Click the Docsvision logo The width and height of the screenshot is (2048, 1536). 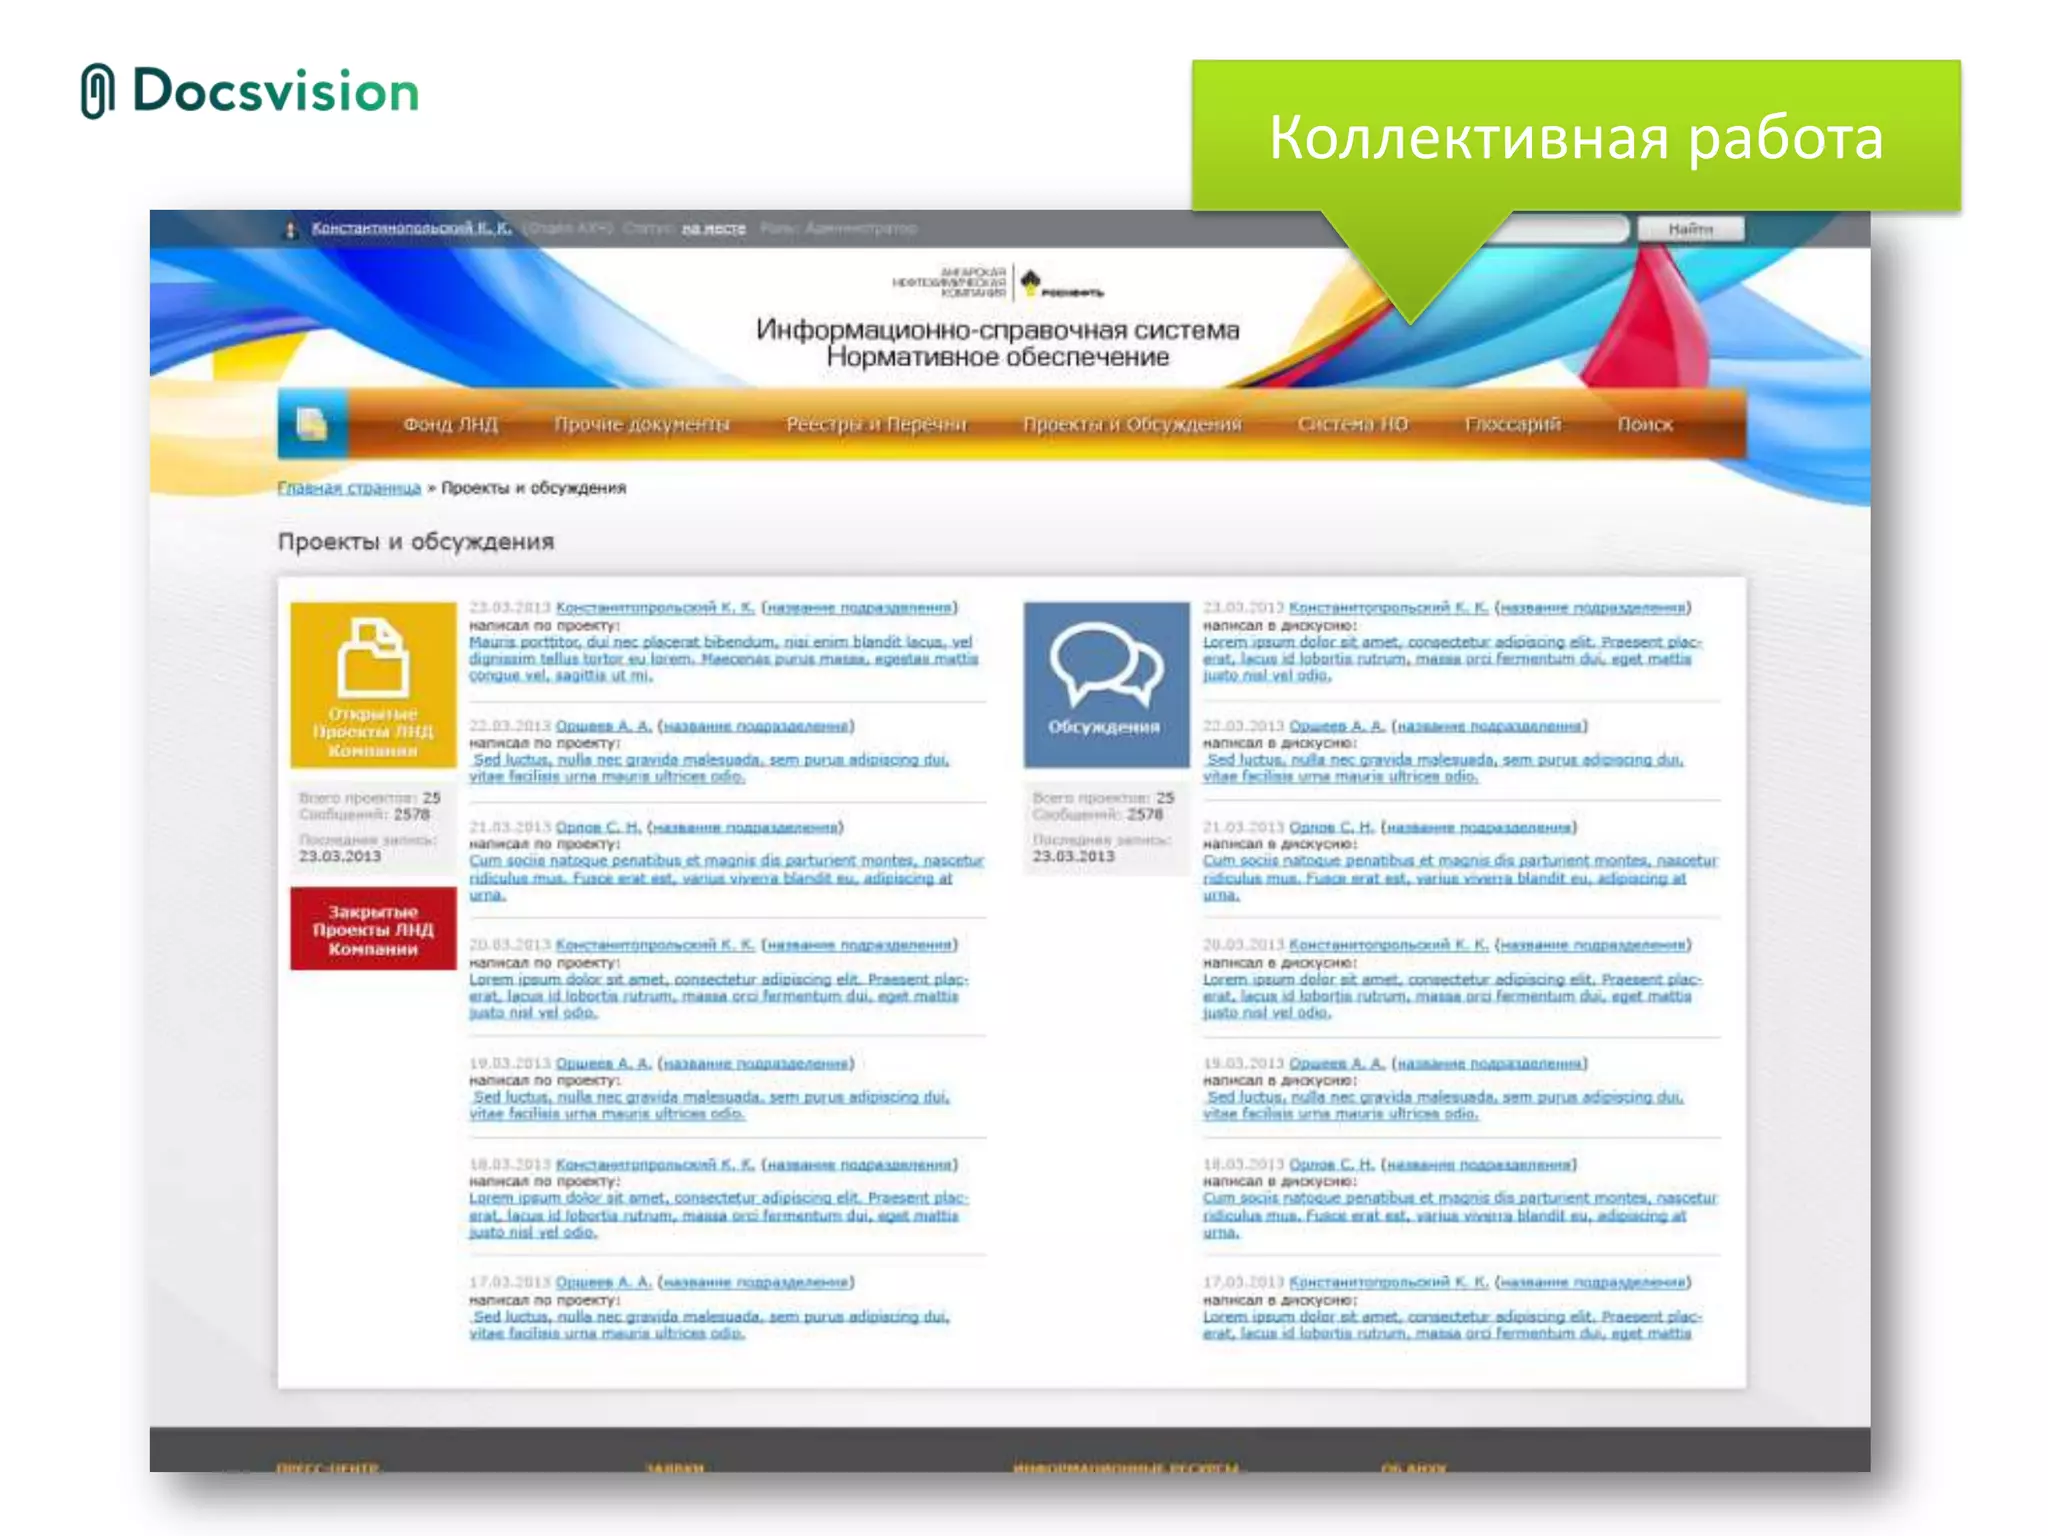pos(250,91)
